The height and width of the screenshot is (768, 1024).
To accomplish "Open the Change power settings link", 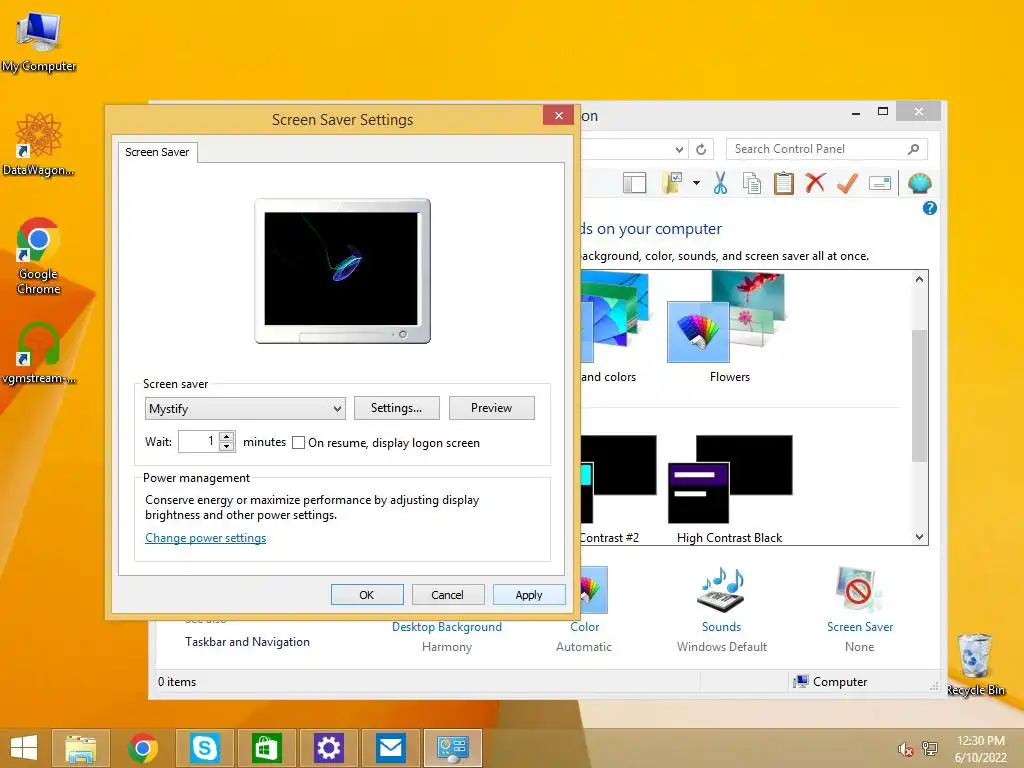I will point(206,538).
